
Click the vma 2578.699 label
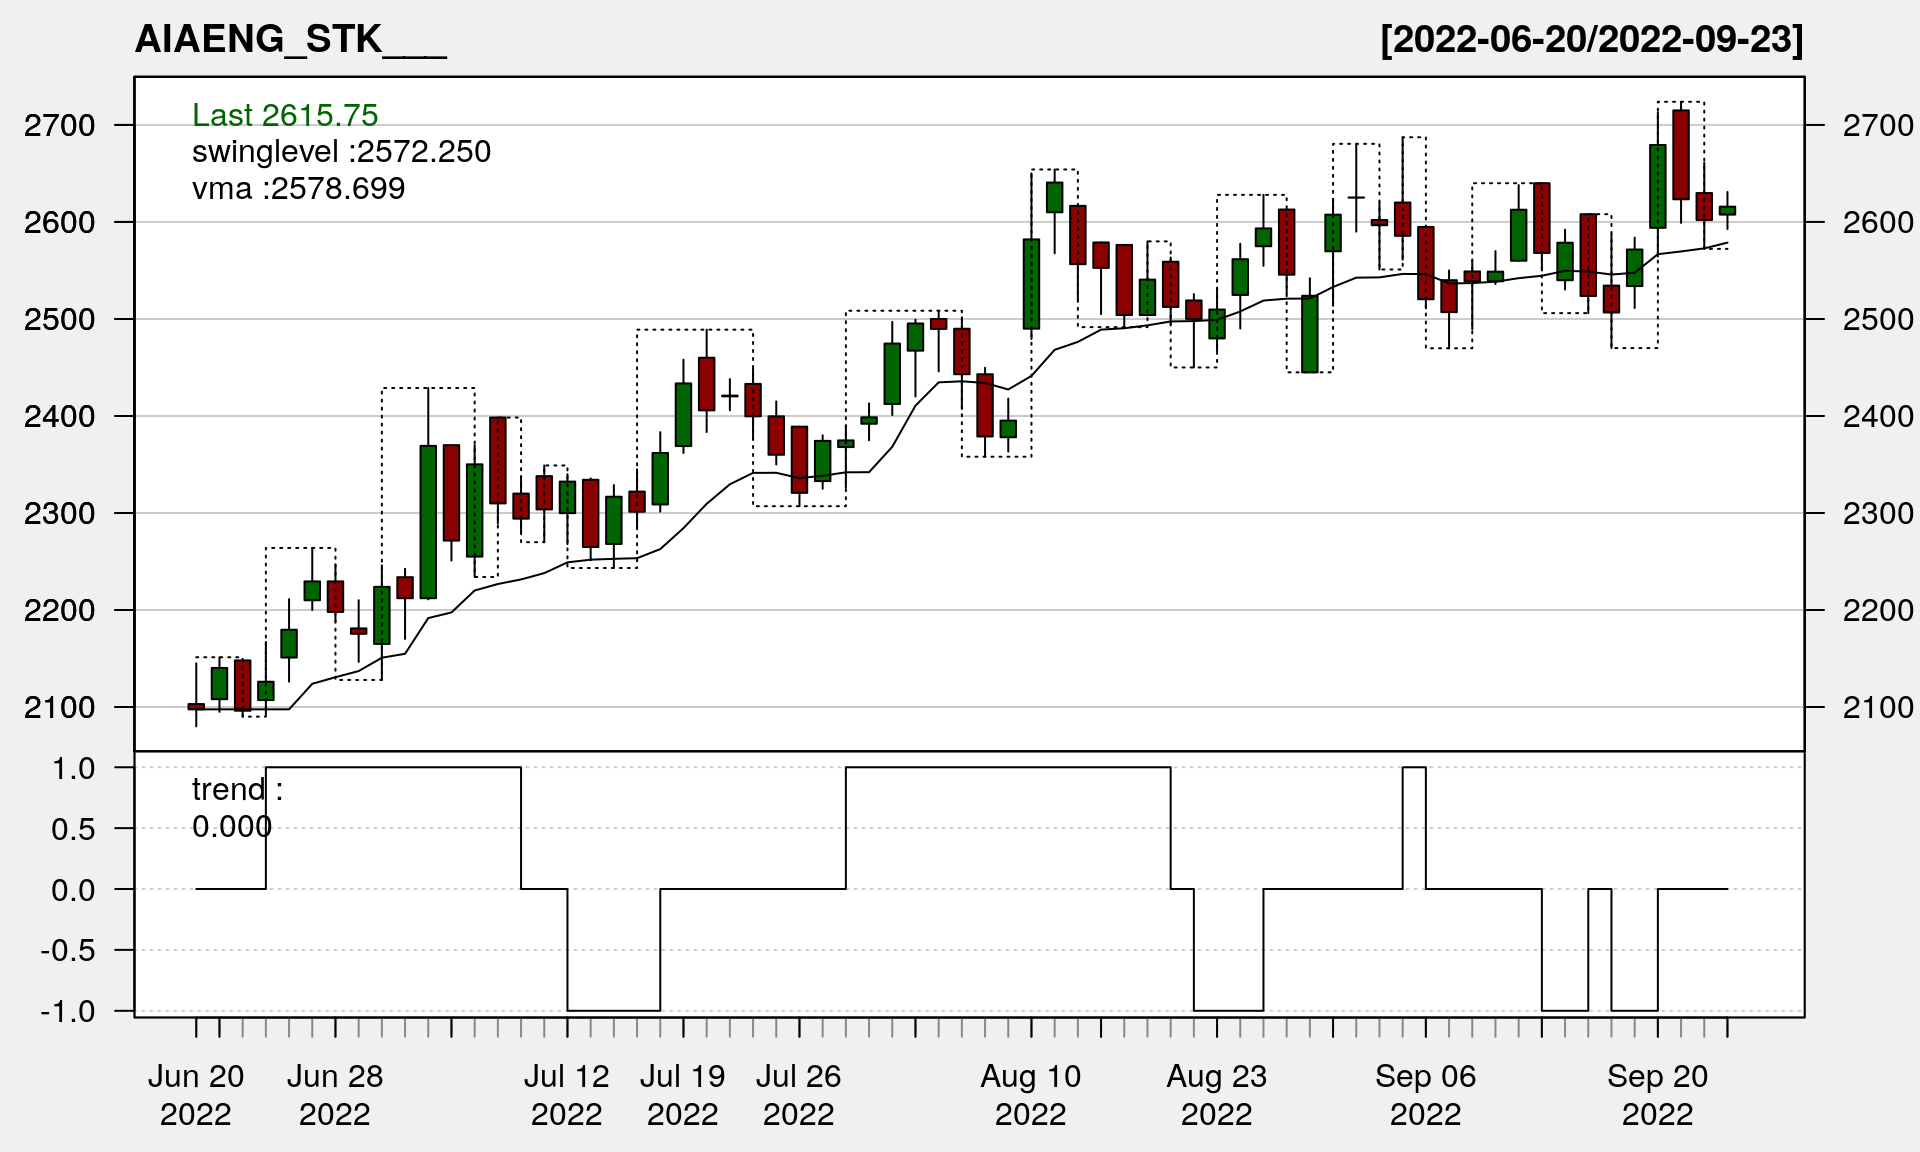tap(298, 189)
